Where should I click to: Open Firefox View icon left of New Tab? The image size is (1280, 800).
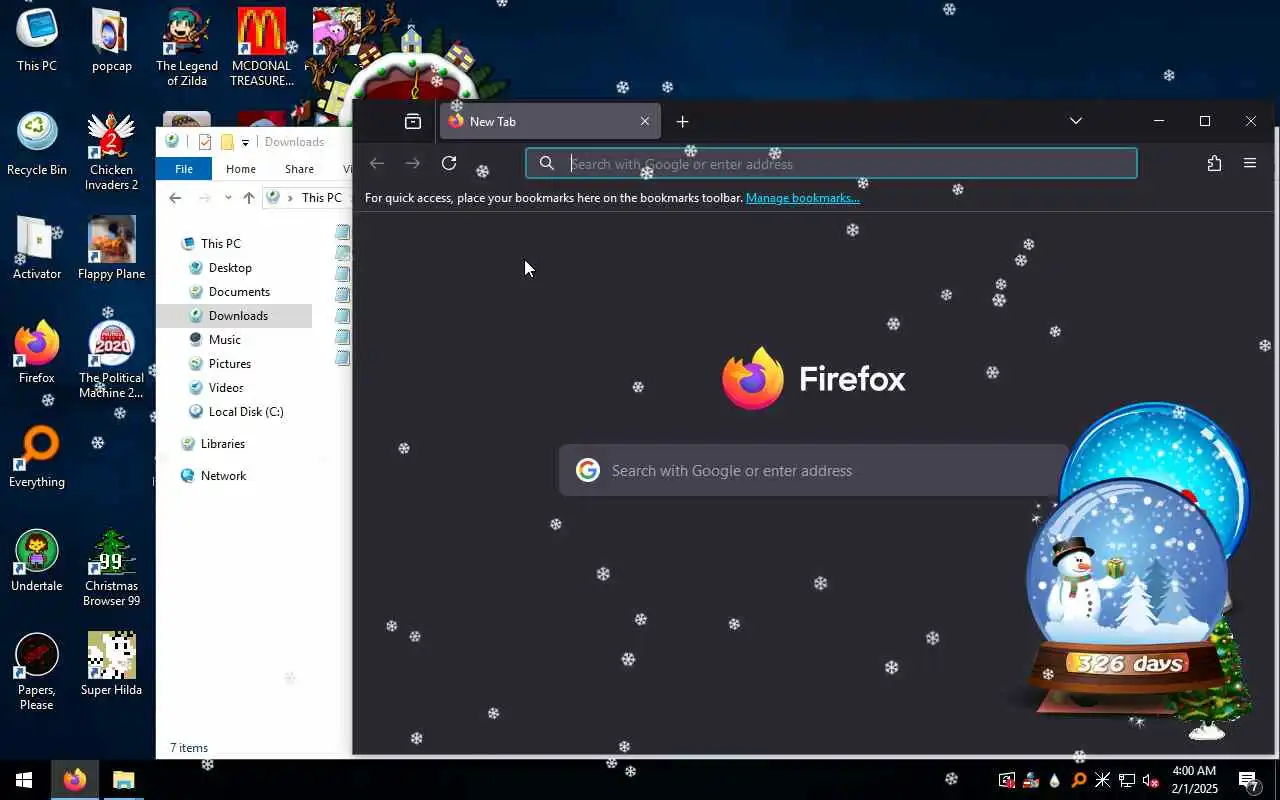point(413,121)
